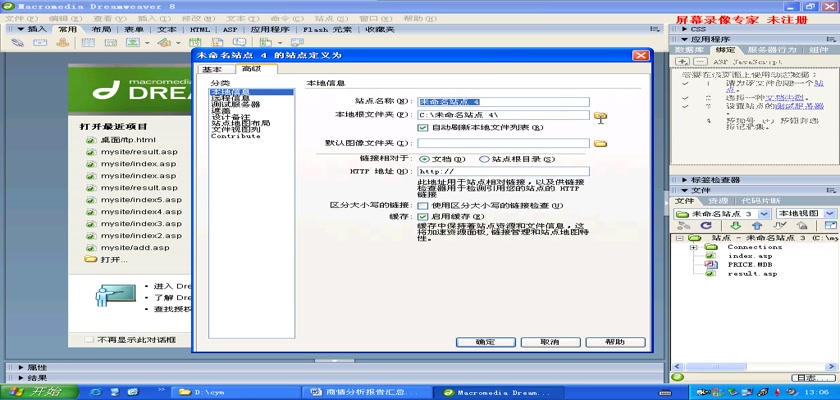This screenshot has height=400, width=840.
Task: Expand the 属性 panel
Action: click(21, 368)
